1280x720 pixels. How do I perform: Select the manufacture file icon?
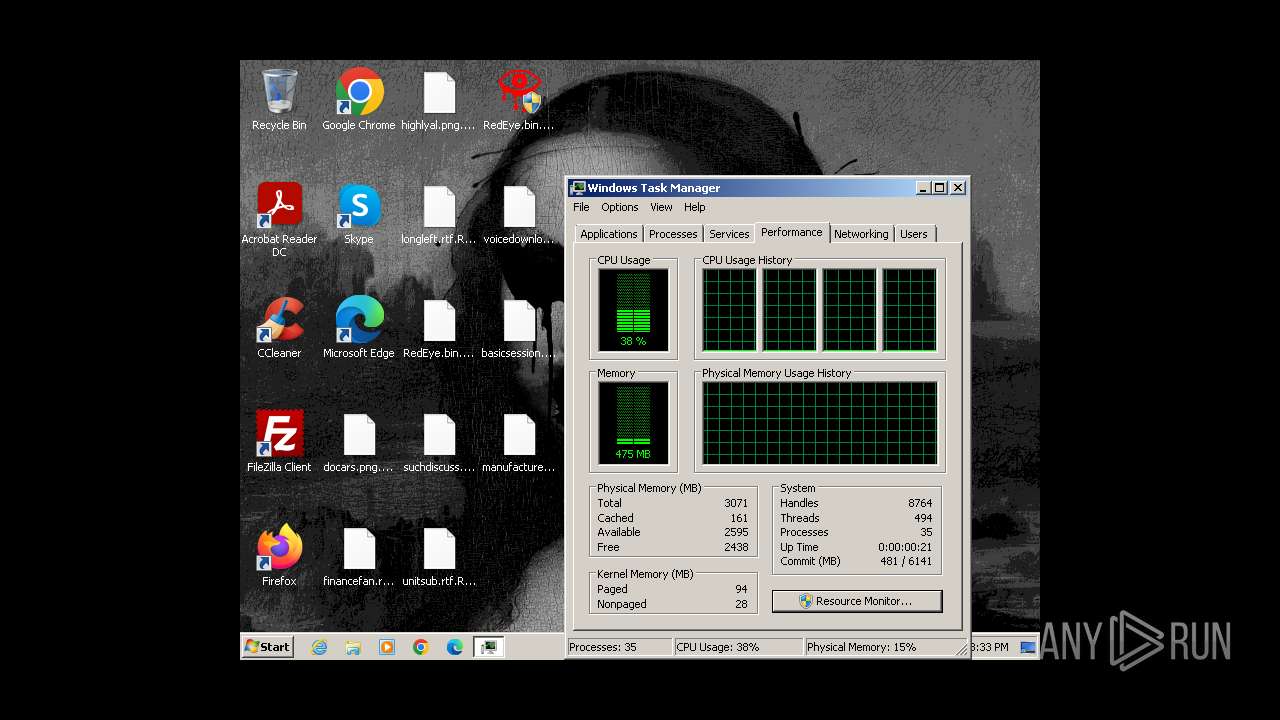click(519, 442)
